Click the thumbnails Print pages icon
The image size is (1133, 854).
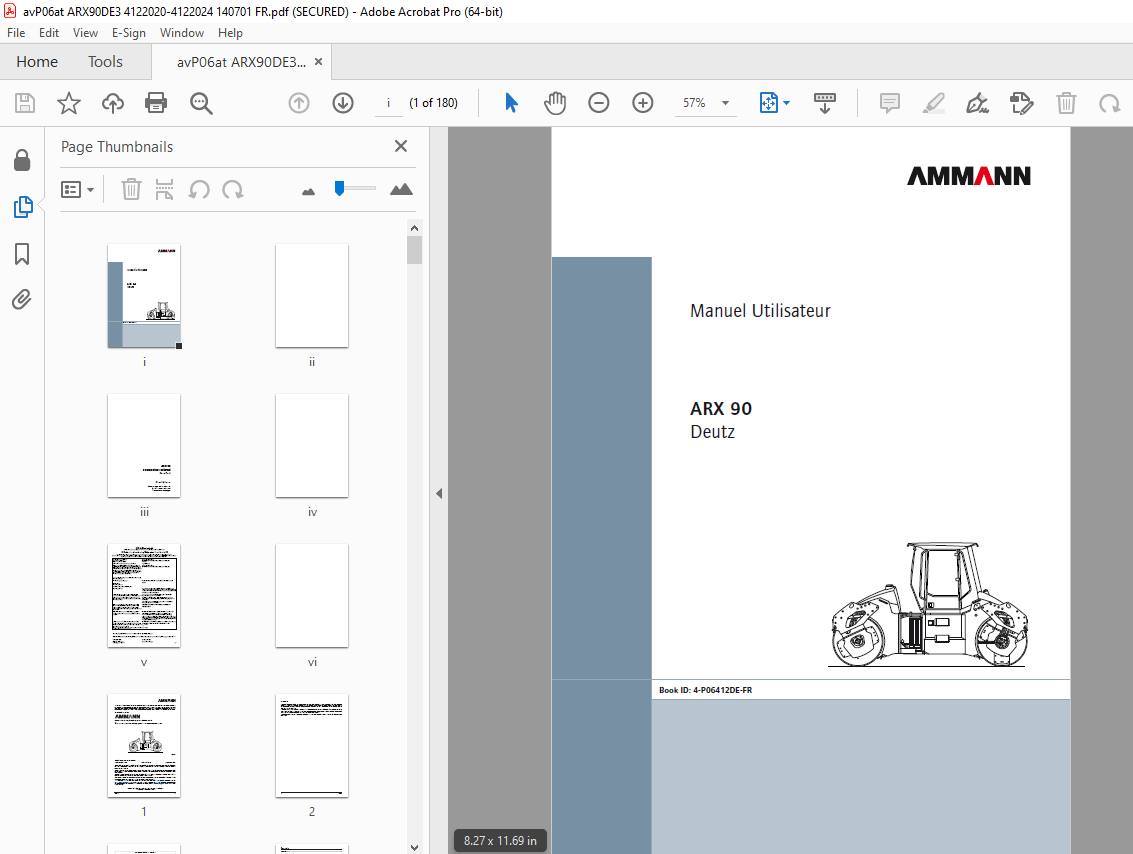164,189
